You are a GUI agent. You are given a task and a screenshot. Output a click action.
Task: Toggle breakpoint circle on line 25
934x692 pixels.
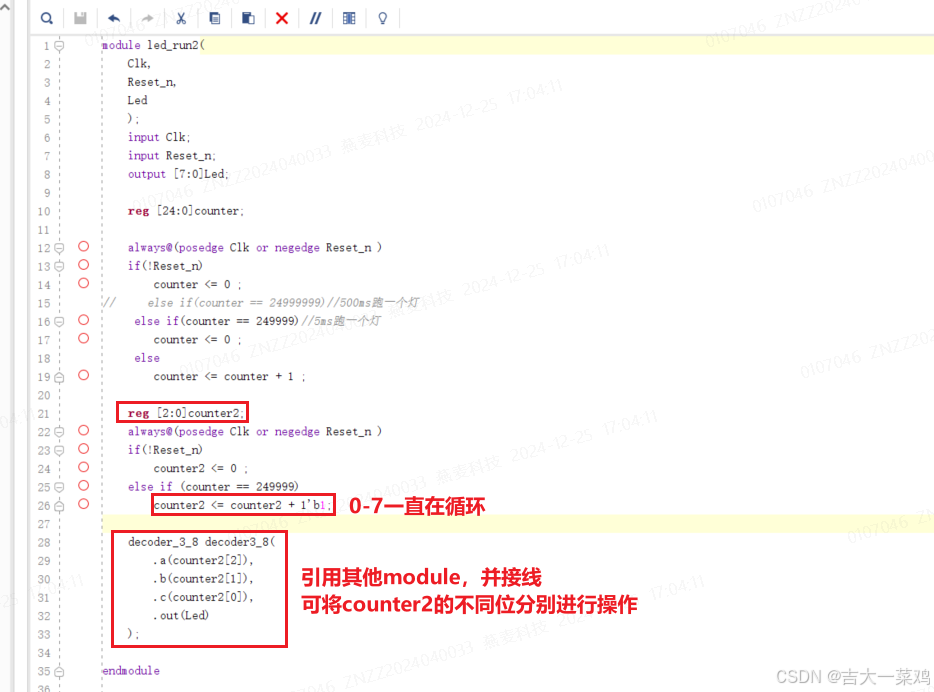tap(83, 485)
